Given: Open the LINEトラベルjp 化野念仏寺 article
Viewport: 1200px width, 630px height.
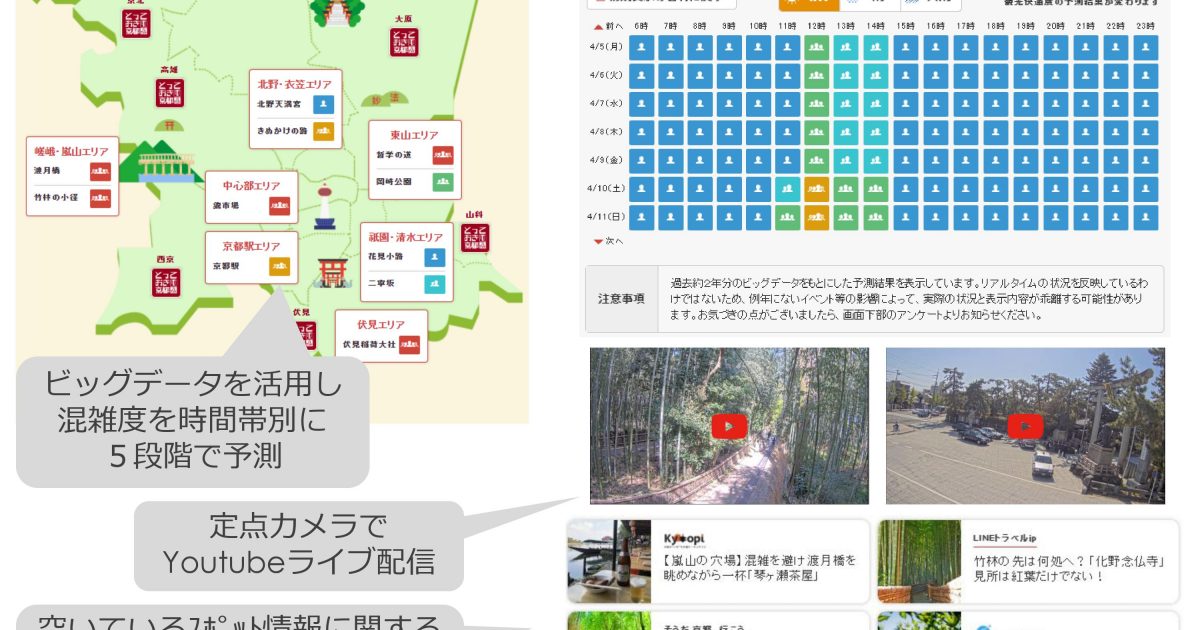Looking at the screenshot, I should (1028, 561).
